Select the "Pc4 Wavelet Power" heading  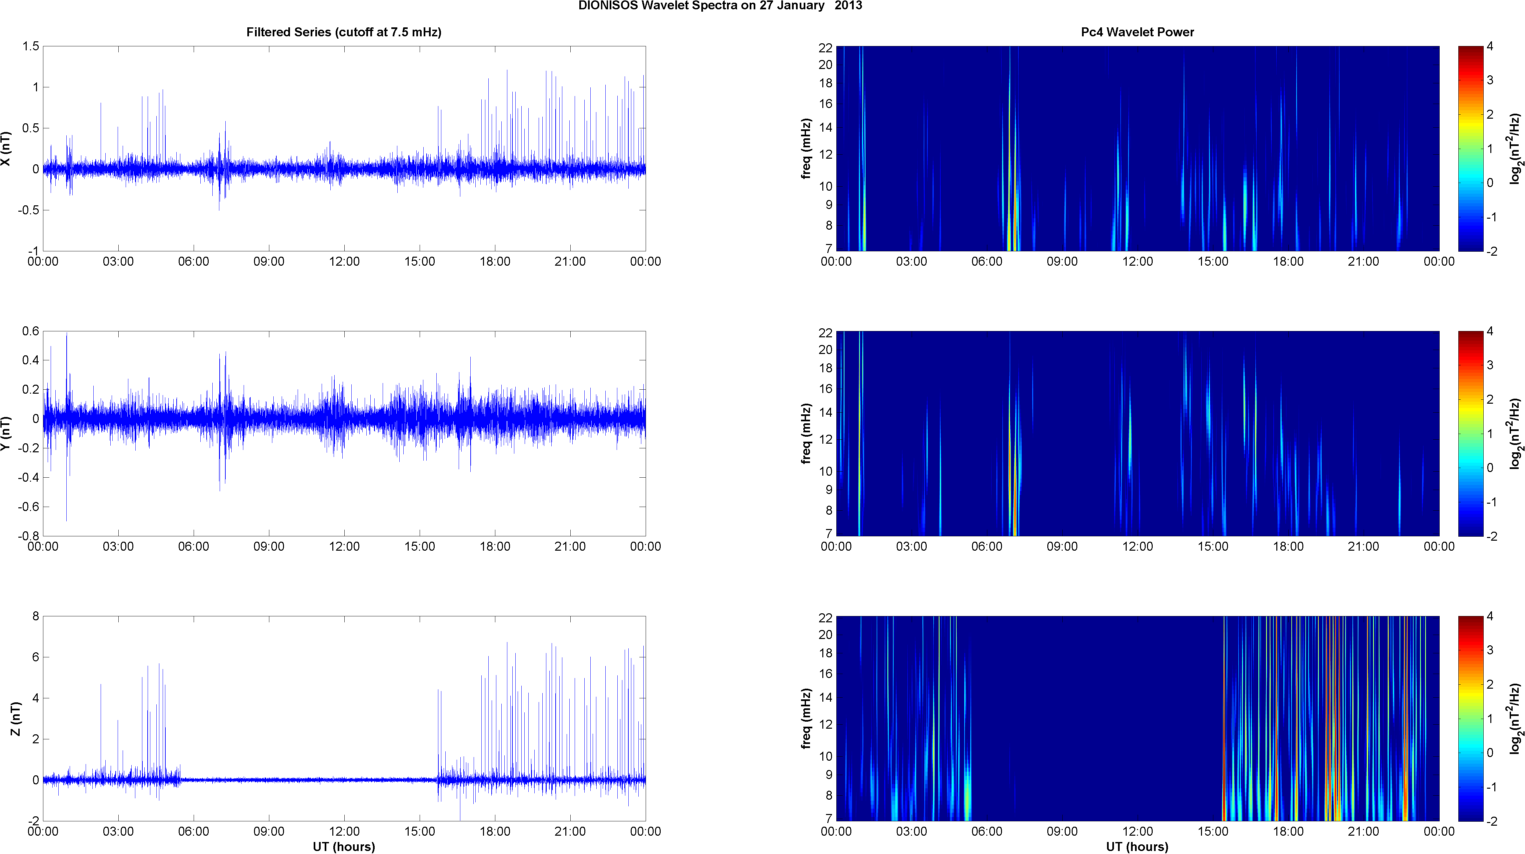point(1137,32)
